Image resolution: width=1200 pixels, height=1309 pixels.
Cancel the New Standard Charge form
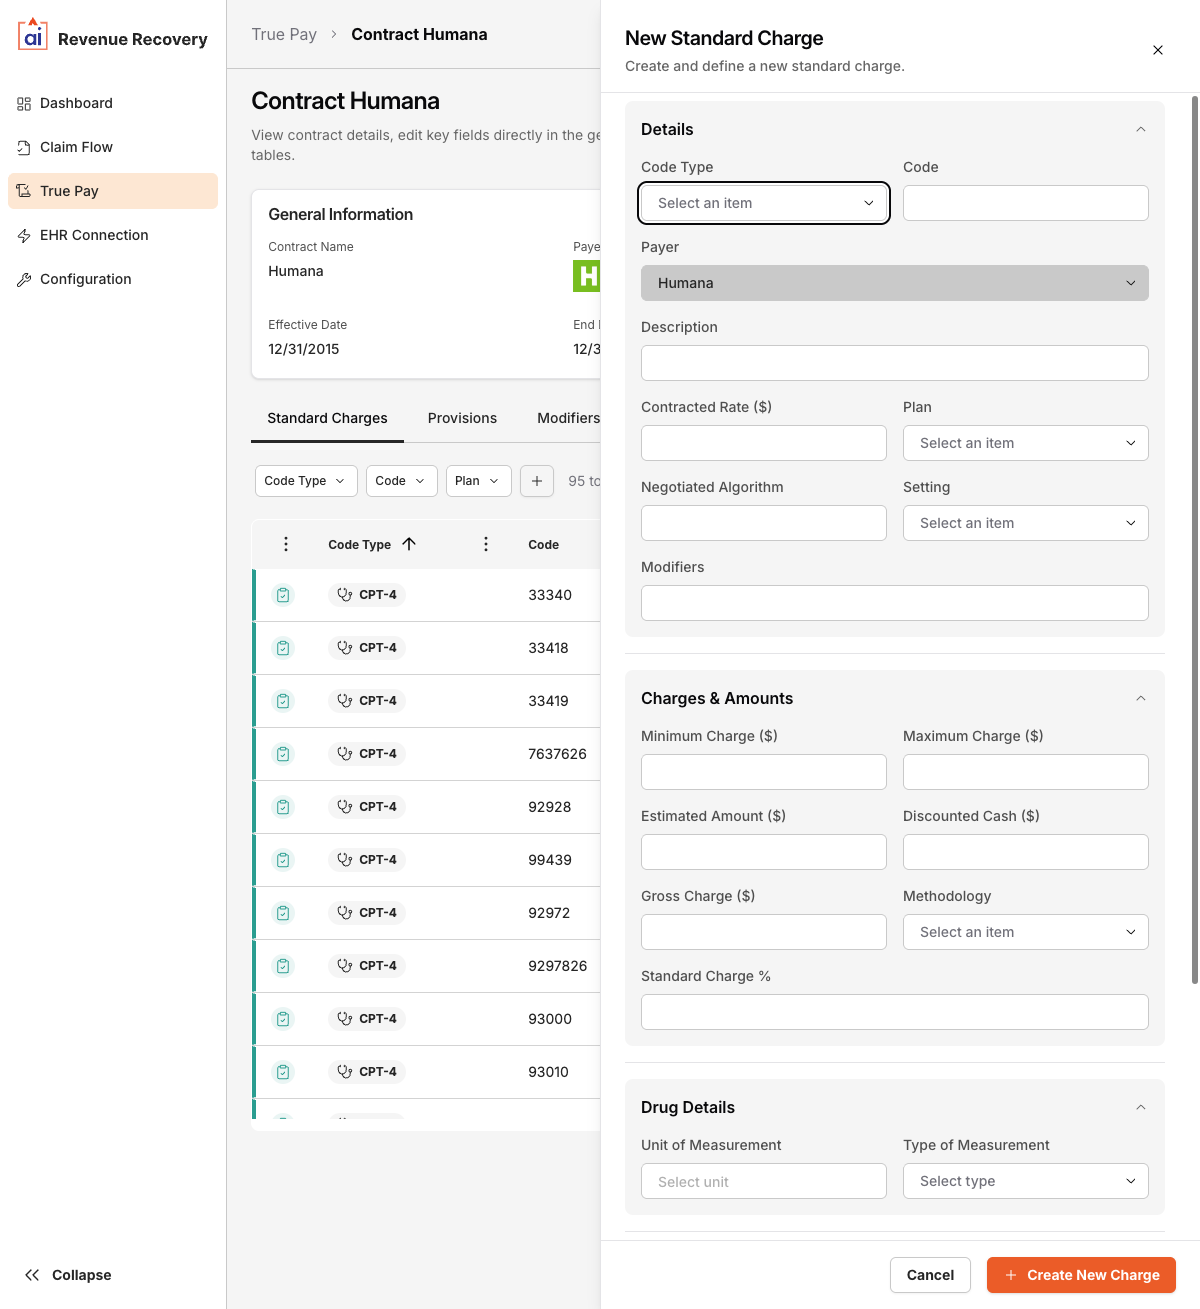click(x=930, y=1275)
